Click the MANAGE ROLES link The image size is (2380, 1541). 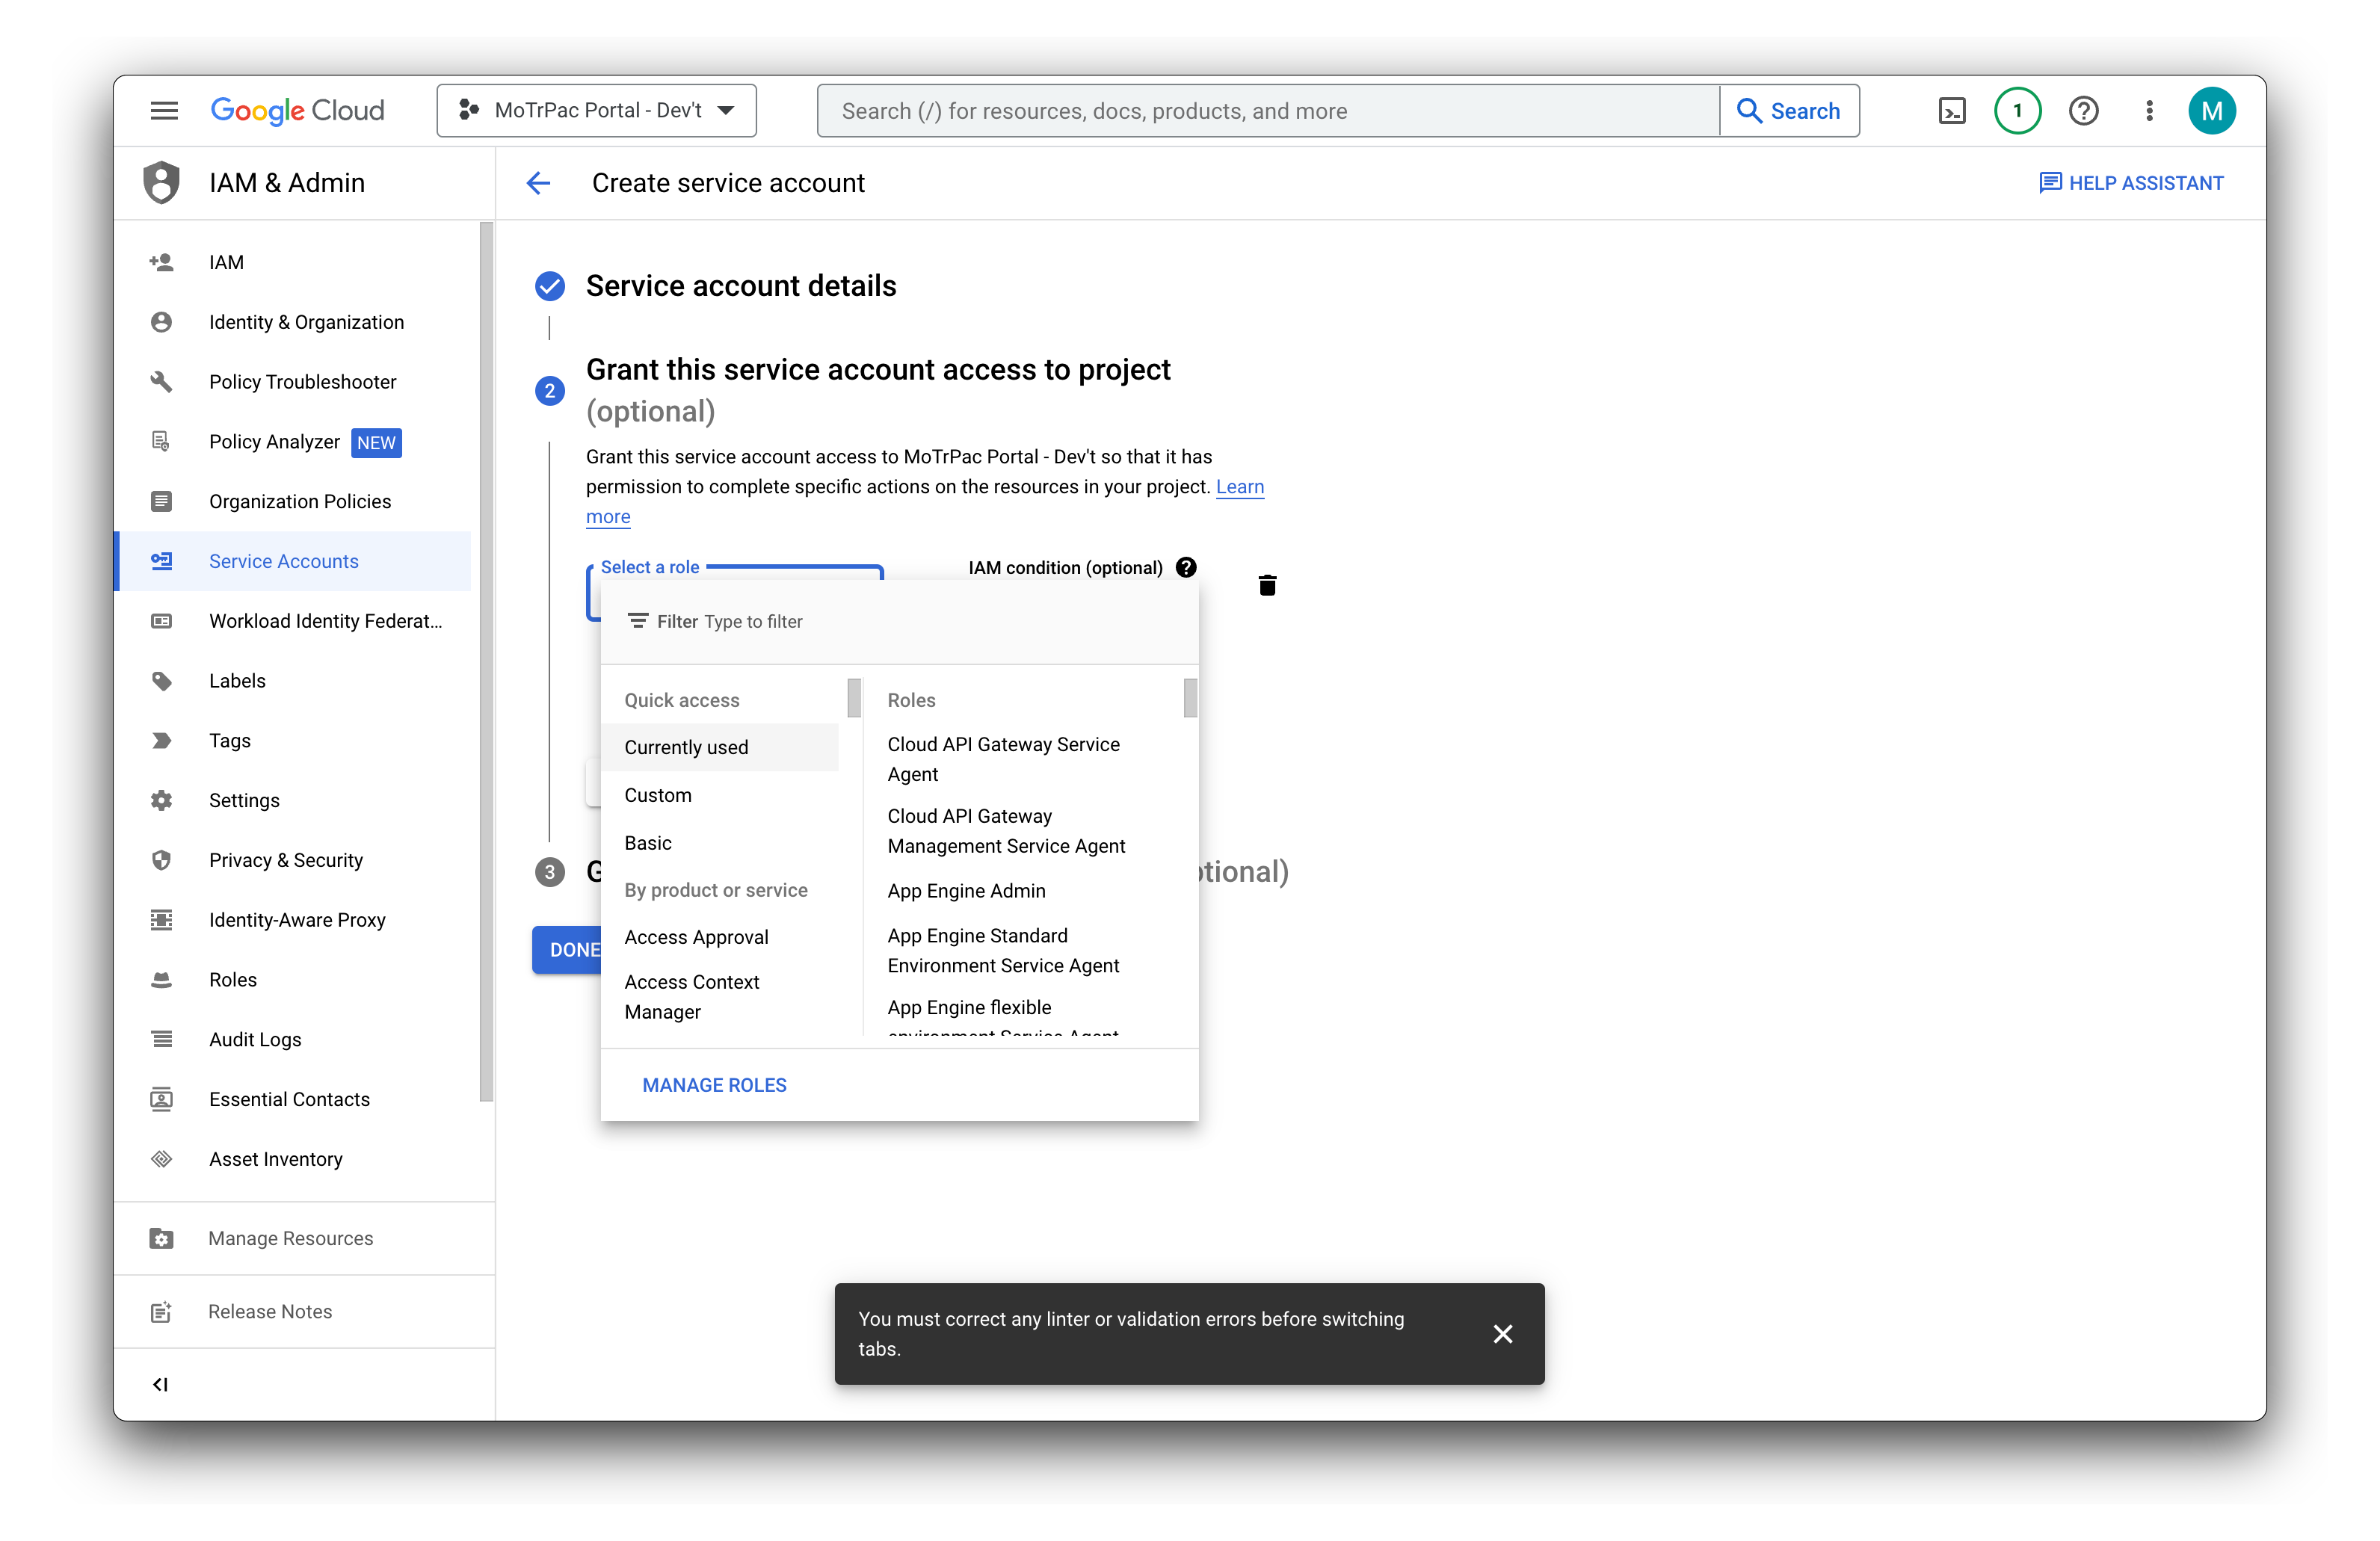(x=713, y=1085)
